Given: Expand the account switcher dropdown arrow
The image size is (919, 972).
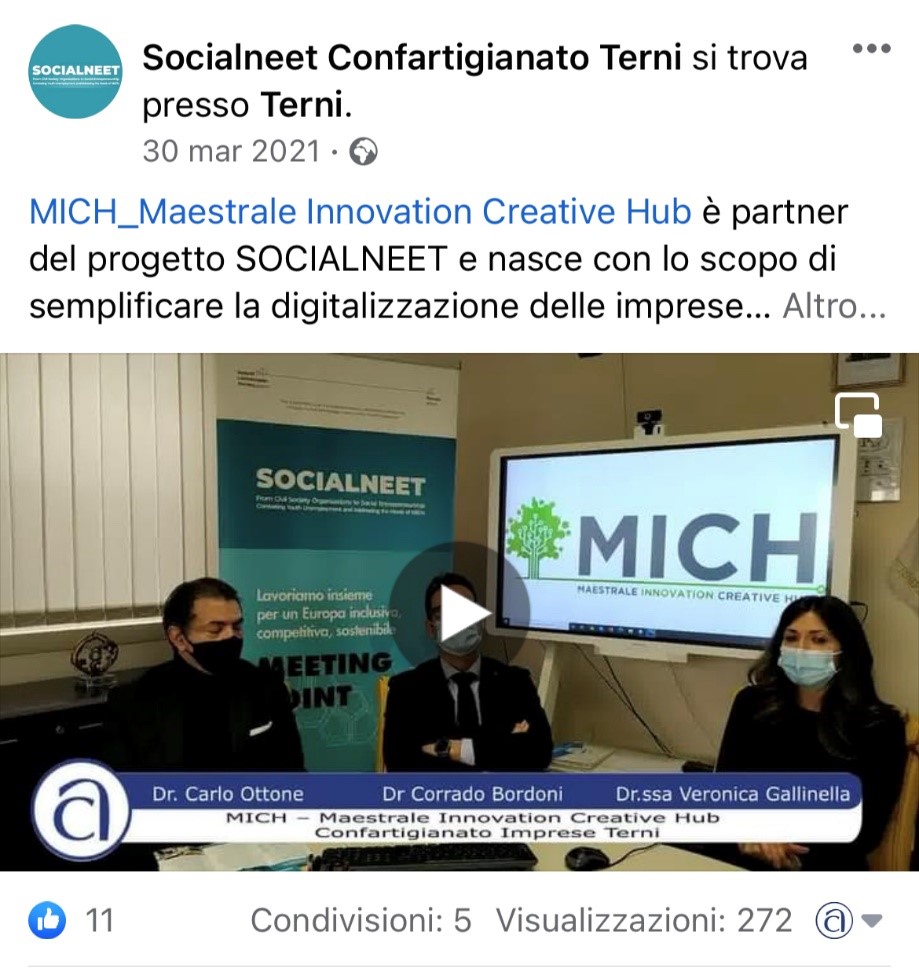Looking at the screenshot, I should coord(872,921).
